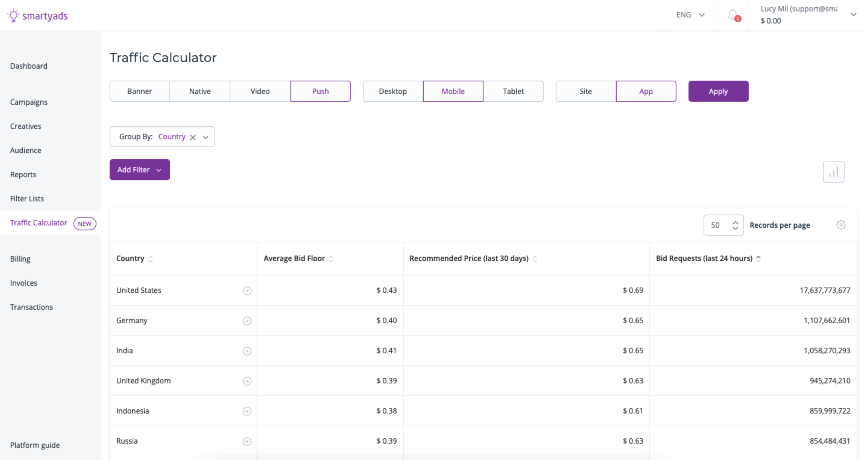Go to Reports in the sidebar
Image resolution: width=864 pixels, height=460 pixels.
click(x=23, y=175)
